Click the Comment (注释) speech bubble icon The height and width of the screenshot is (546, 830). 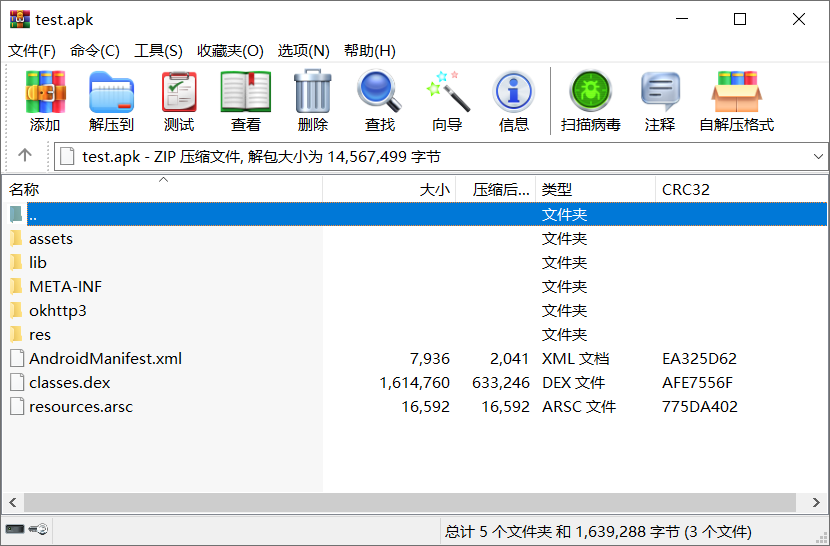point(660,92)
